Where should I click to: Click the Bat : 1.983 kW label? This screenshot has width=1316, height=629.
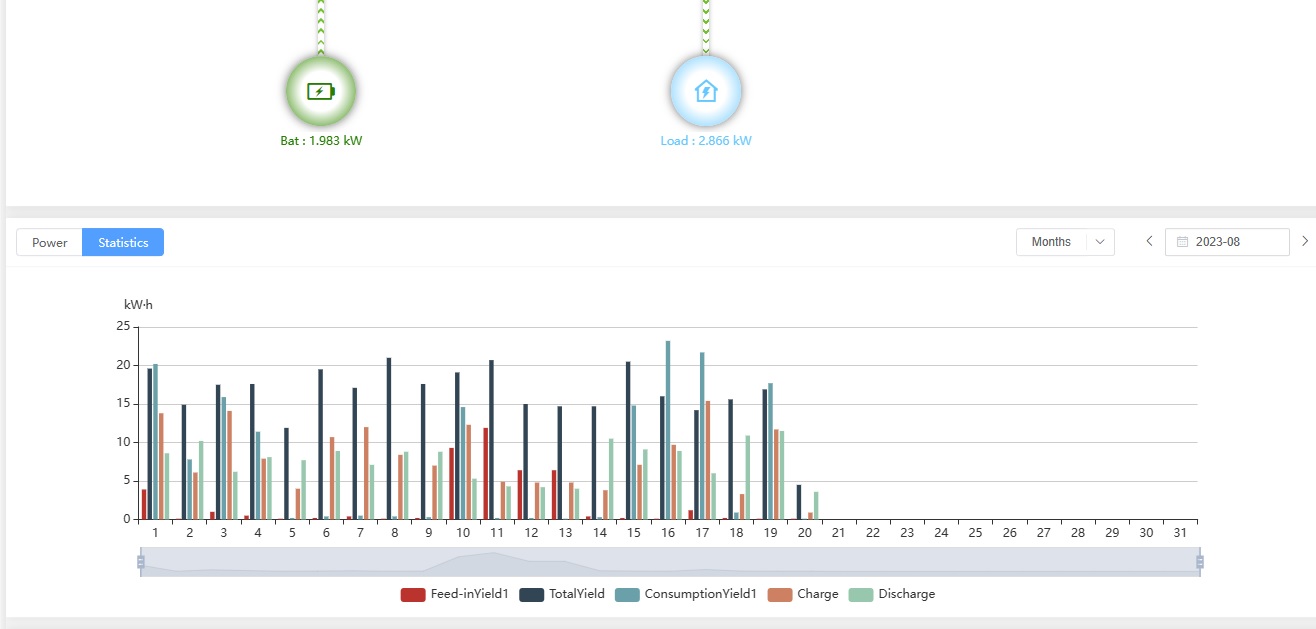[321, 141]
